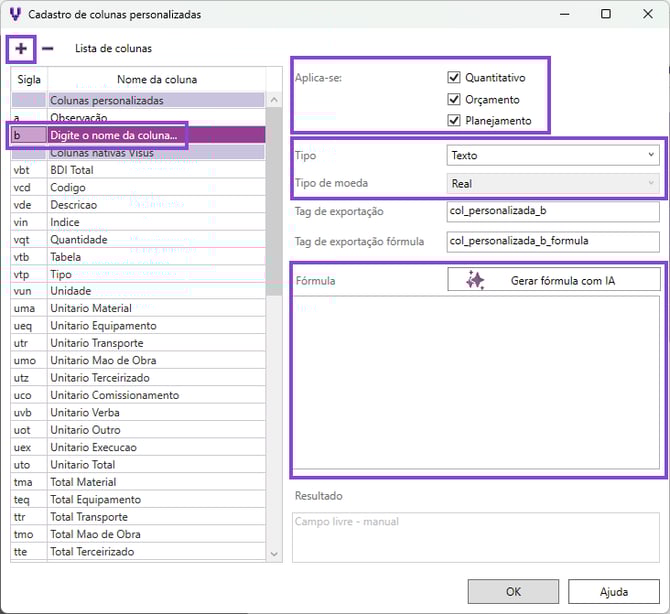Disable the Planejamento checkbox
The width and height of the screenshot is (670, 614).
coord(454,121)
